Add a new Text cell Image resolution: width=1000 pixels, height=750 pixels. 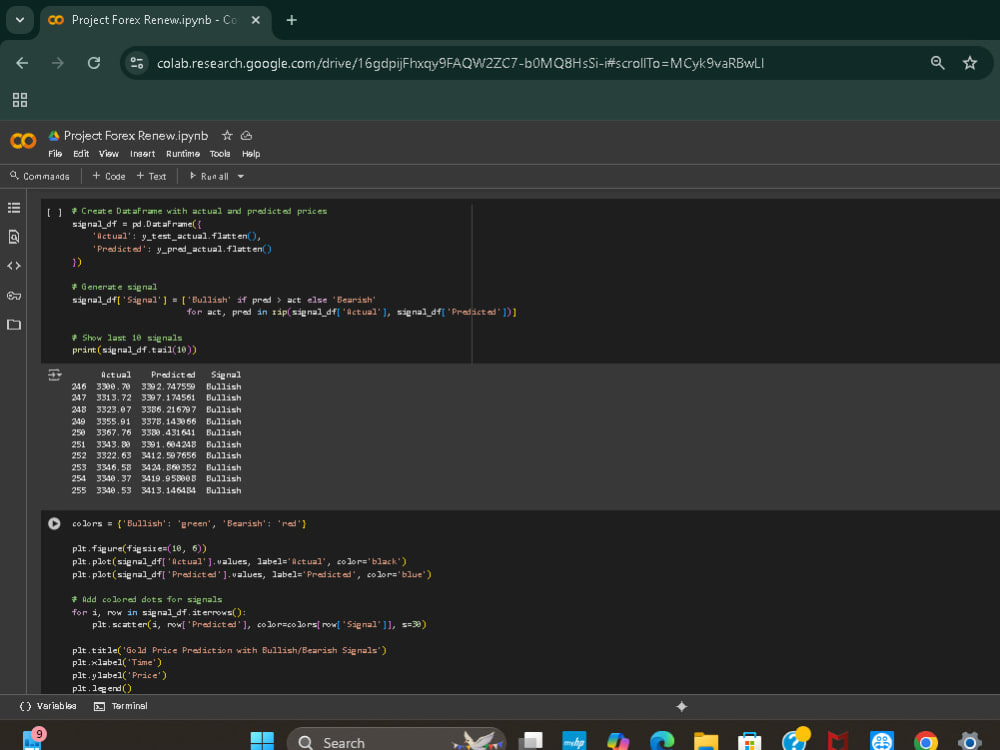coord(151,176)
